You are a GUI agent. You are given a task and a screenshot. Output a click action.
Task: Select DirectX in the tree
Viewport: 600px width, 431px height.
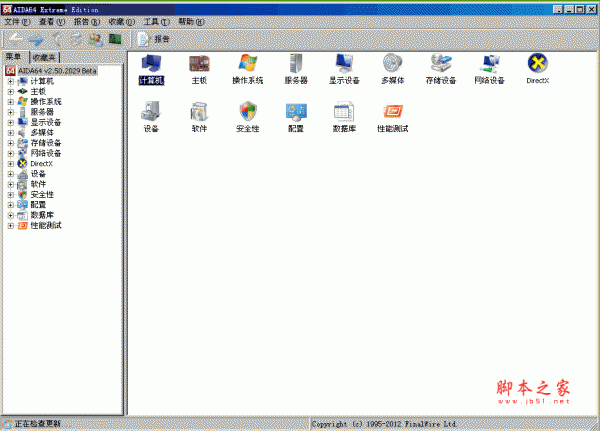coord(42,164)
